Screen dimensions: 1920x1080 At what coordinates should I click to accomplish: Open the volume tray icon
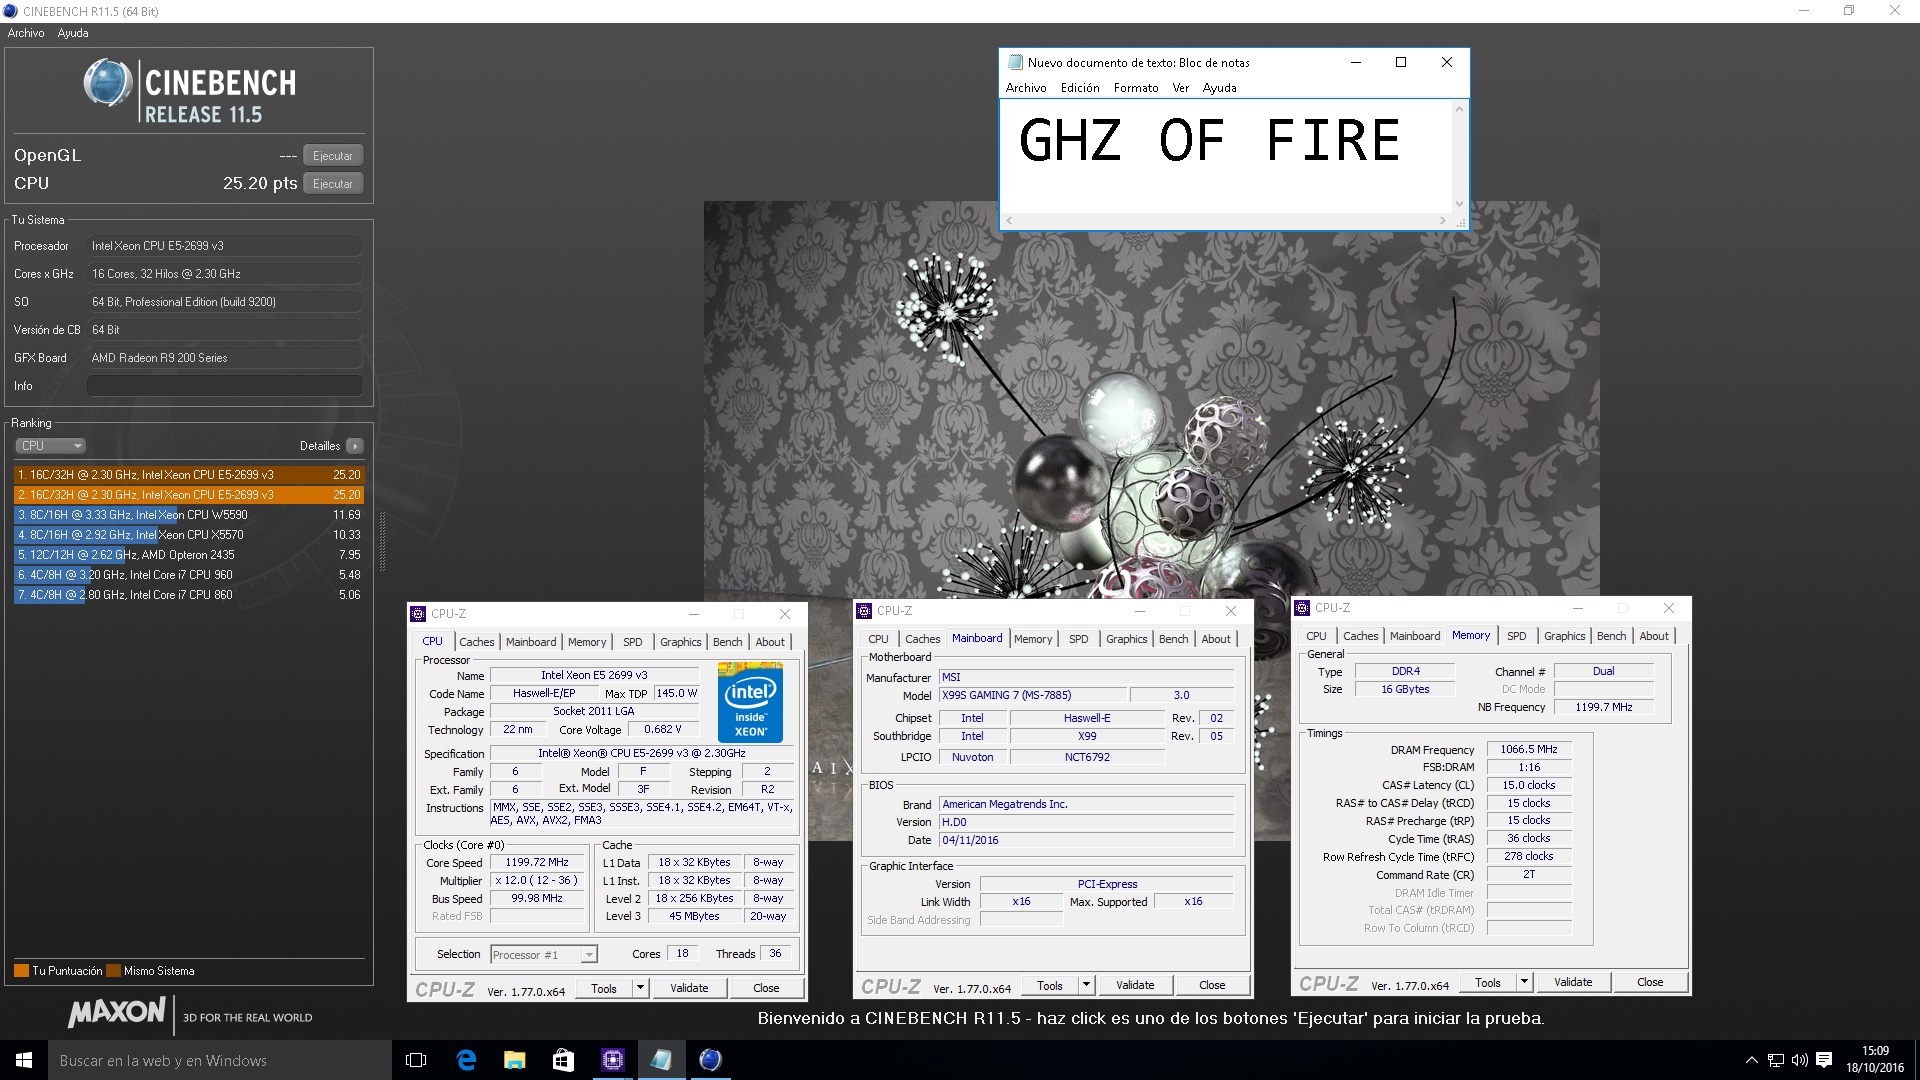click(x=1799, y=1060)
